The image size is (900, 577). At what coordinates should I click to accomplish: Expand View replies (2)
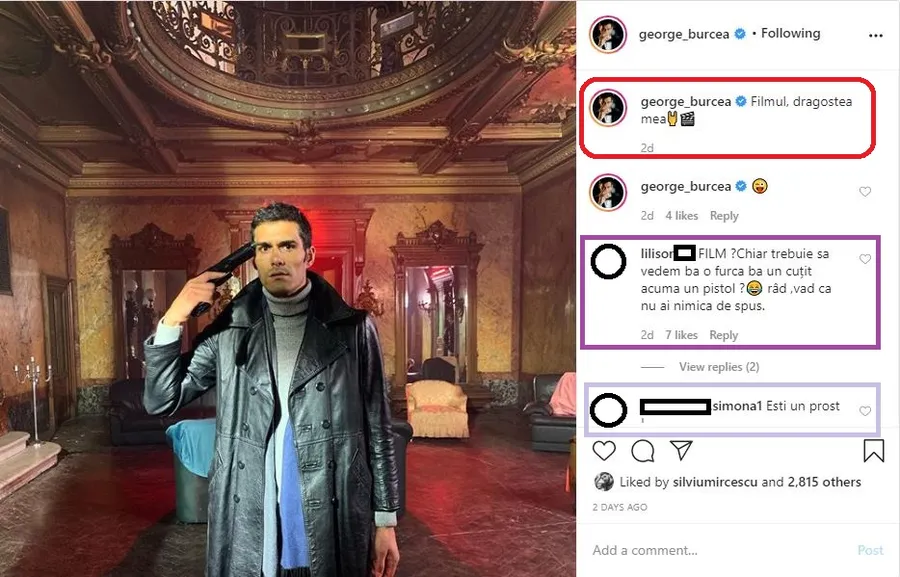tap(719, 367)
